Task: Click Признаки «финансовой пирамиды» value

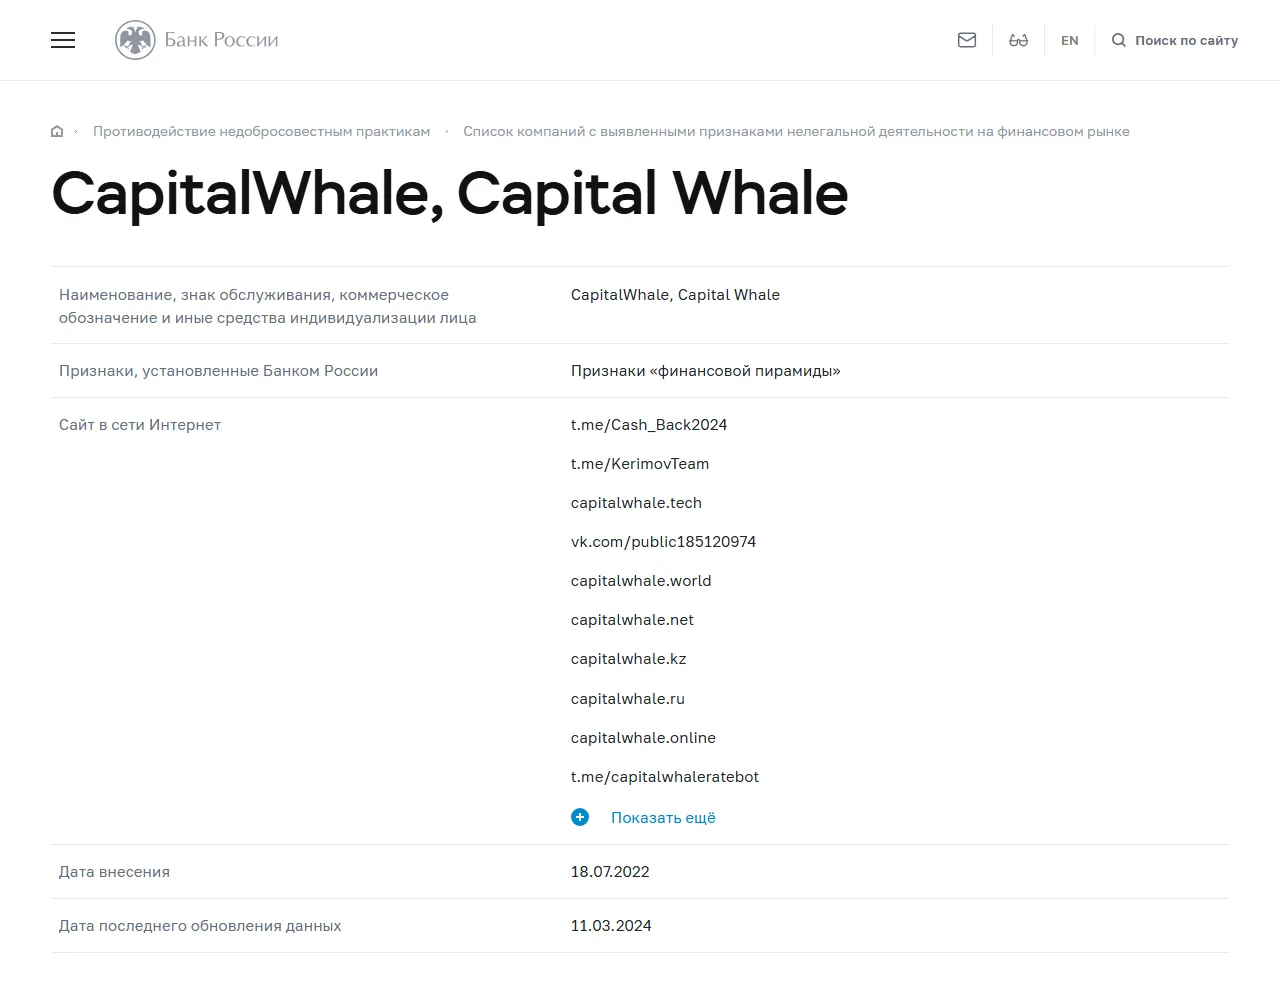Action: (706, 371)
